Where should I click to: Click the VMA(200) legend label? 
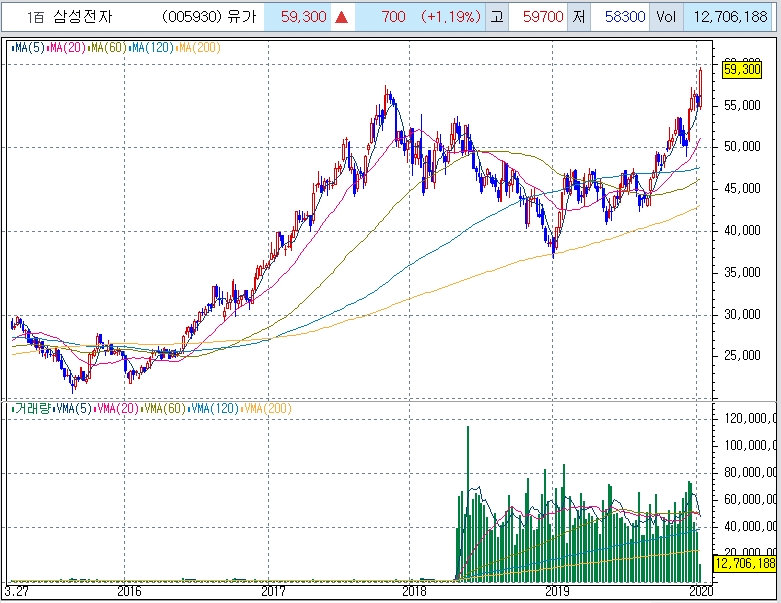click(x=267, y=408)
